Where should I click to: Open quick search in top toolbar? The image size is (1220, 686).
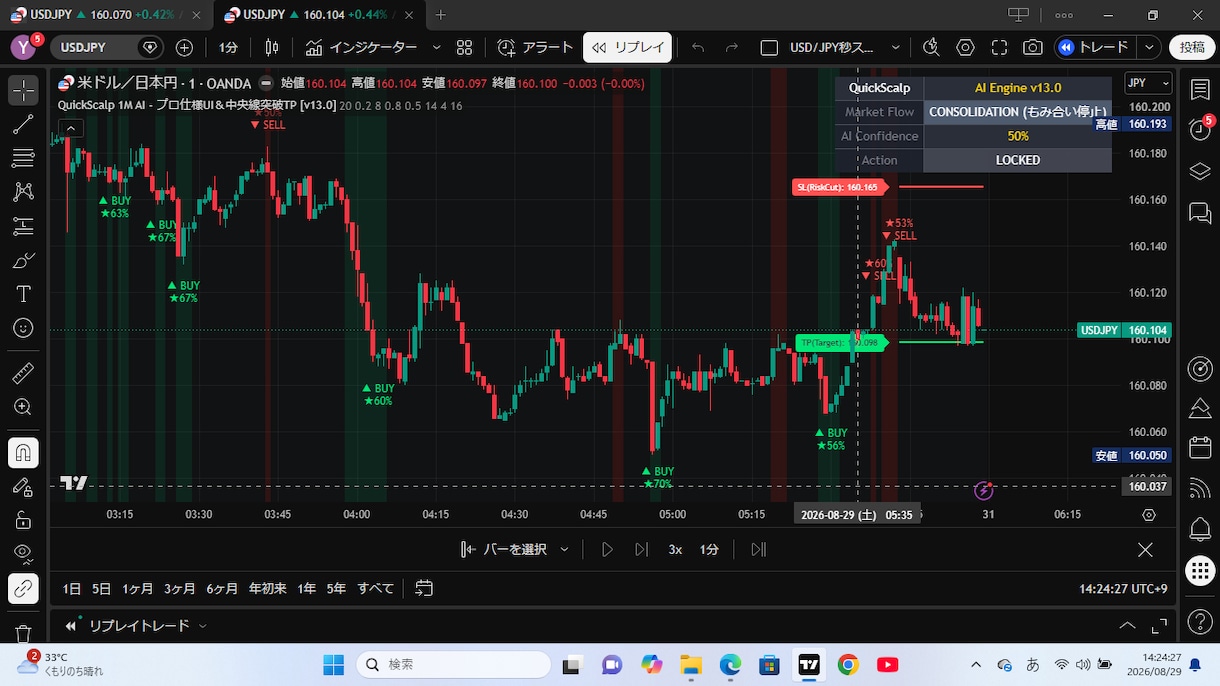tap(931, 47)
